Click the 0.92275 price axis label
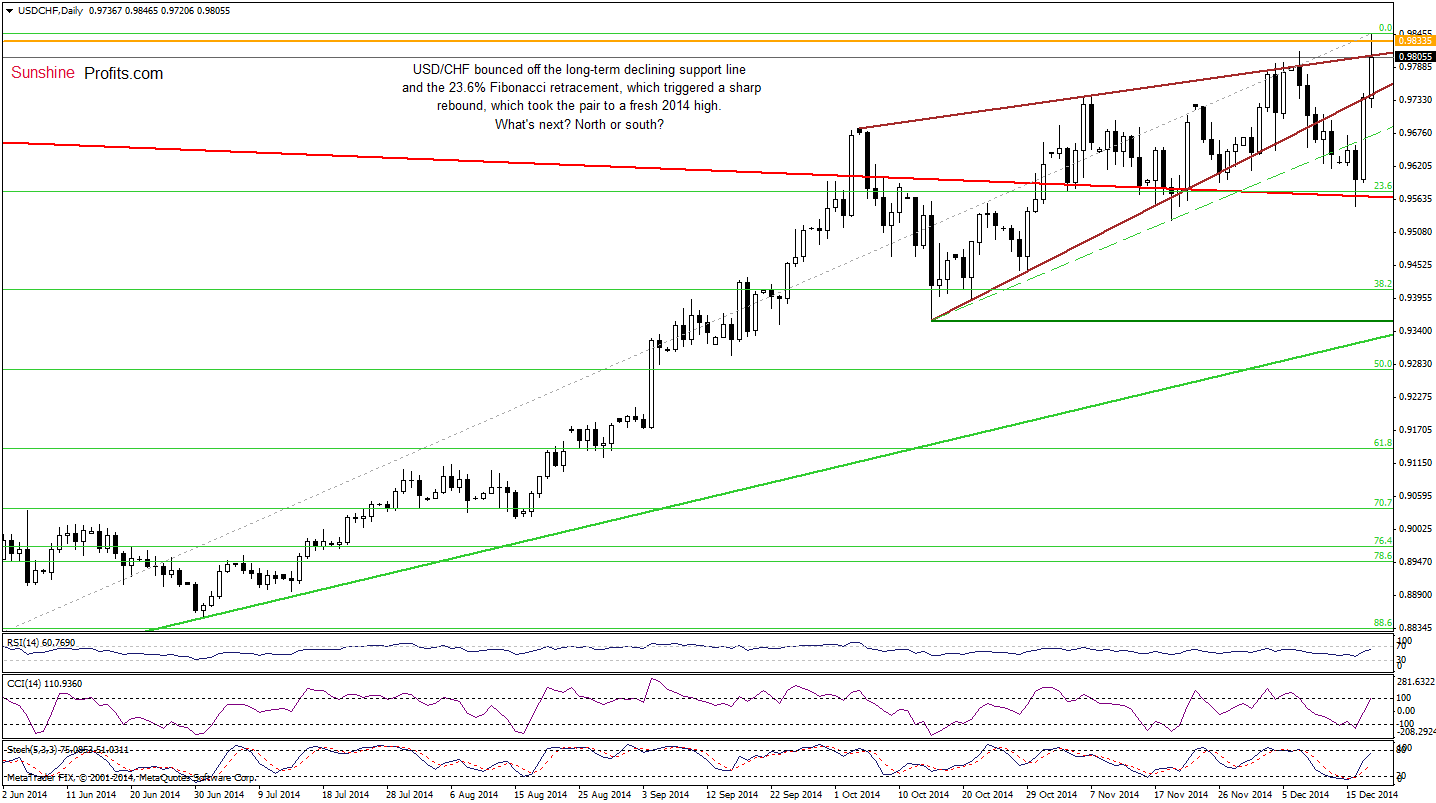 1414,397
